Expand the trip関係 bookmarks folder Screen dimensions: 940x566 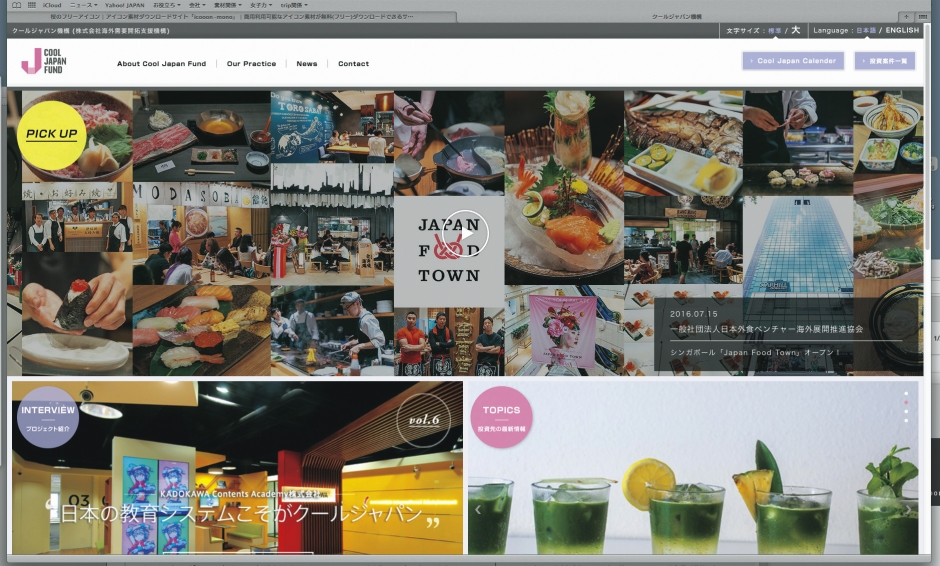[294, 5]
